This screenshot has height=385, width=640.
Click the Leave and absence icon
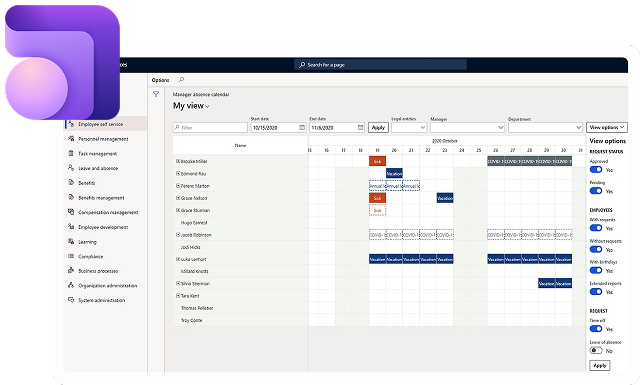pyautogui.click(x=71, y=168)
